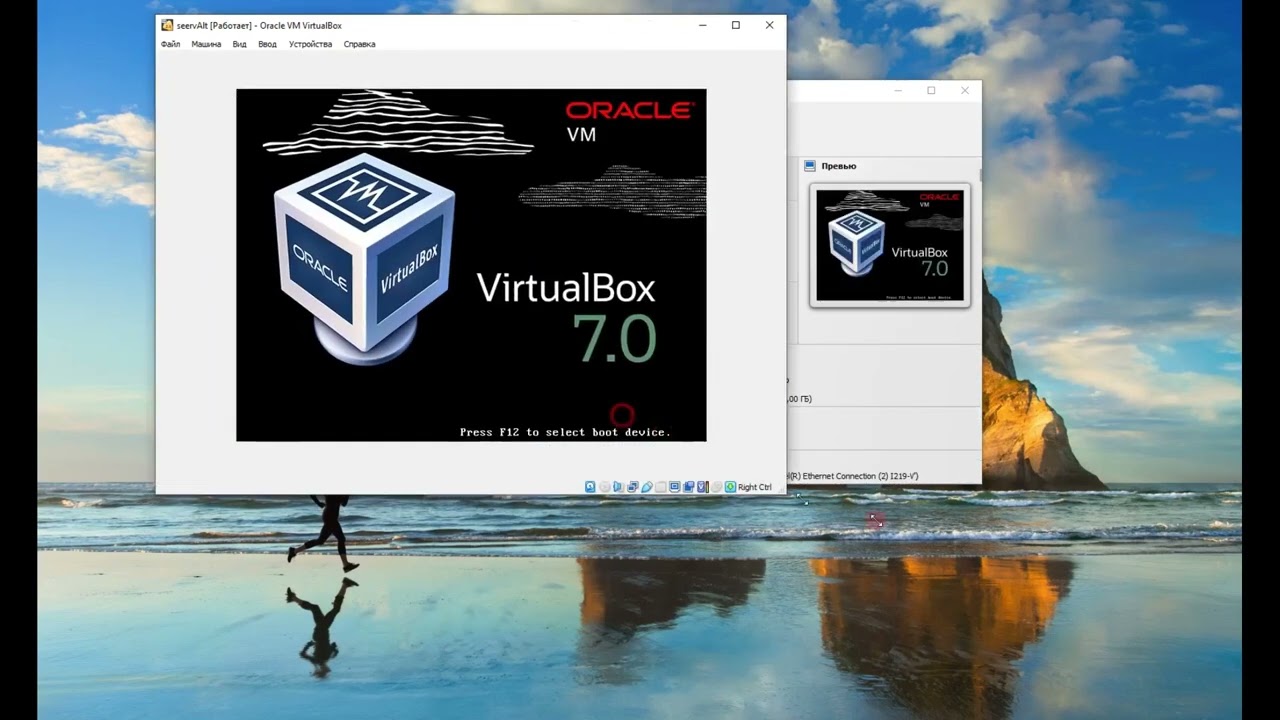Click inside the VM boot screen
This screenshot has height=720, width=1280.
coord(471,265)
